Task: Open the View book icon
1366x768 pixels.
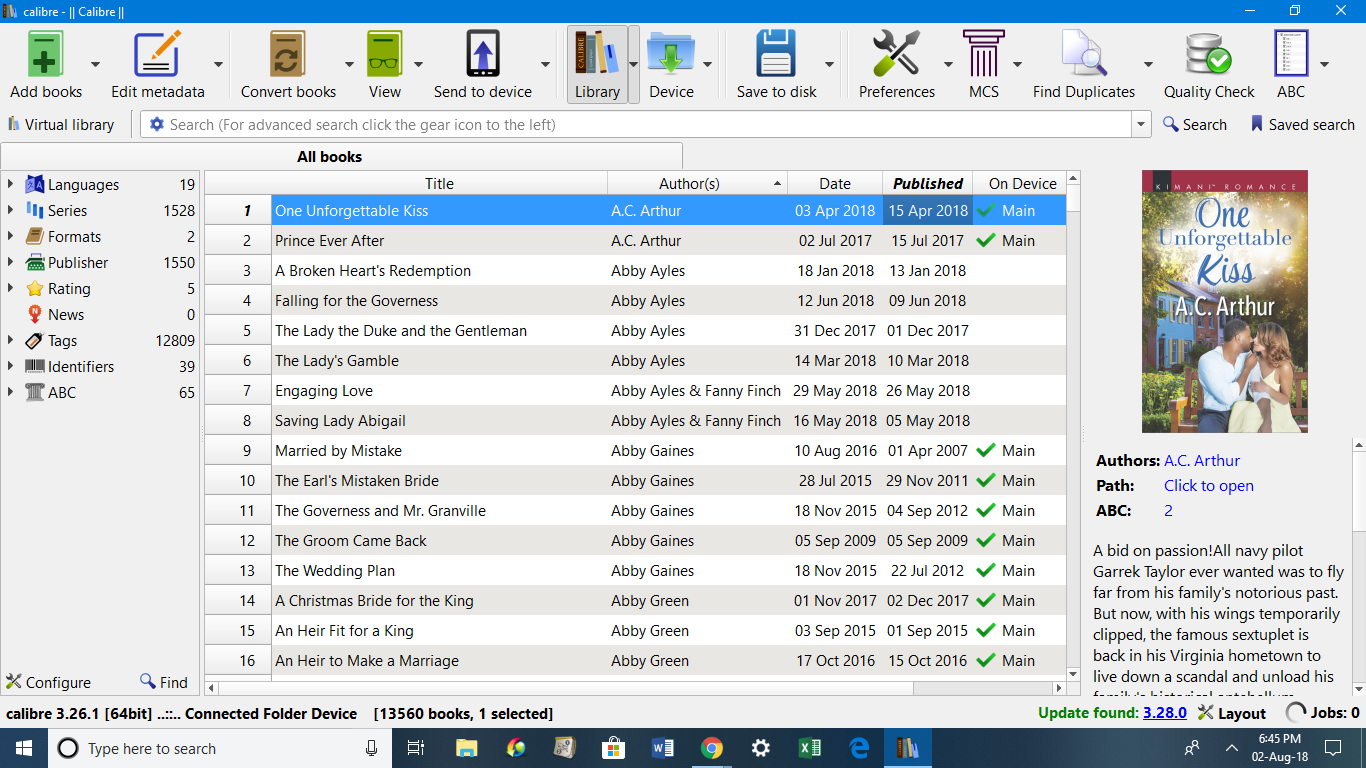Action: (384, 54)
